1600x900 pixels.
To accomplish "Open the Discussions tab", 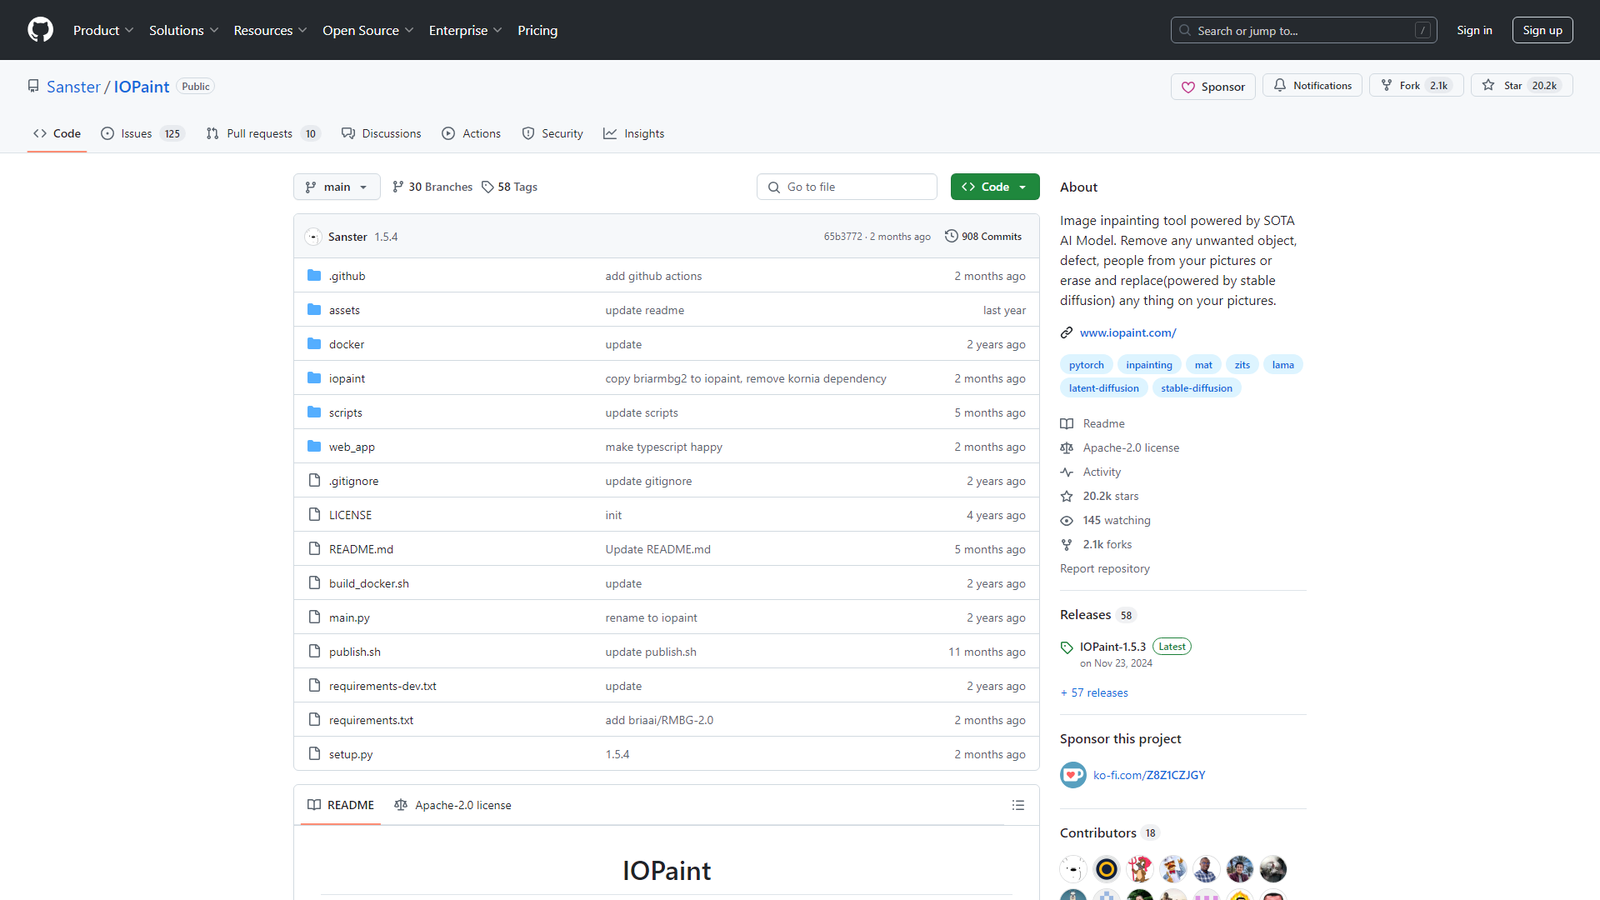I will click(x=381, y=133).
